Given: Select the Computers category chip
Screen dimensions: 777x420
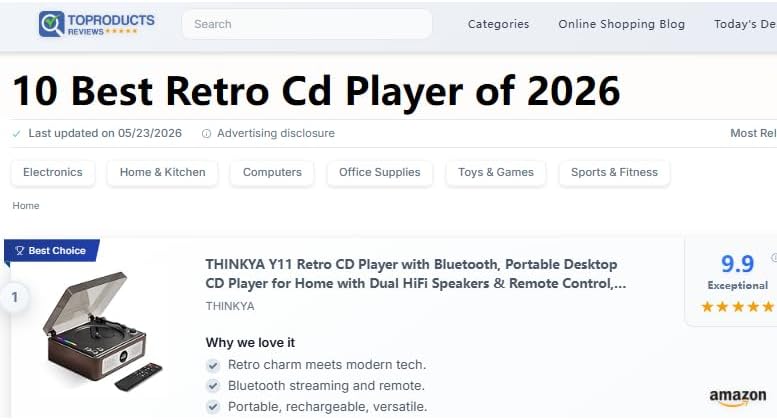Looking at the screenshot, I should (272, 172).
